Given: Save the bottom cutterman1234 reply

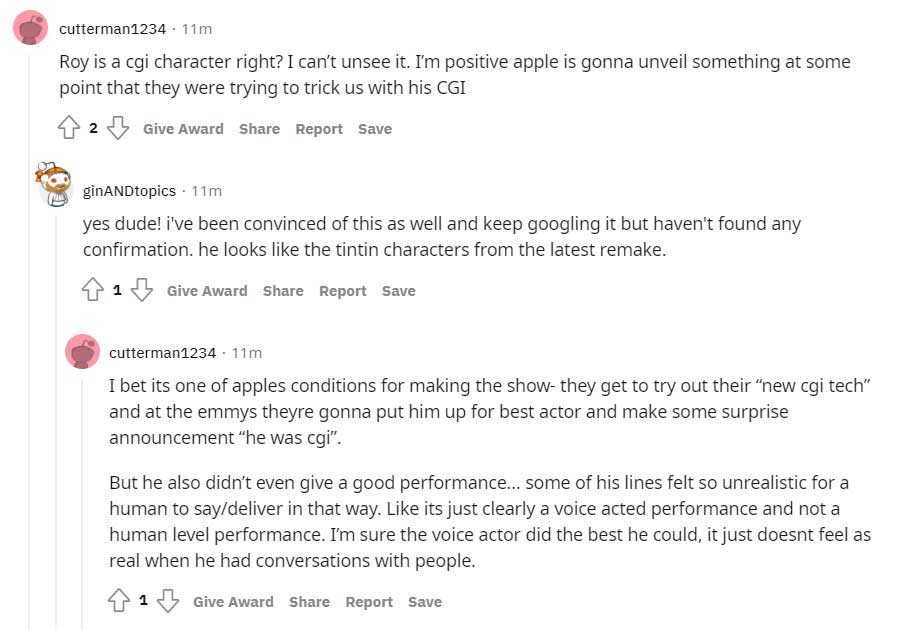Looking at the screenshot, I should point(424,602).
